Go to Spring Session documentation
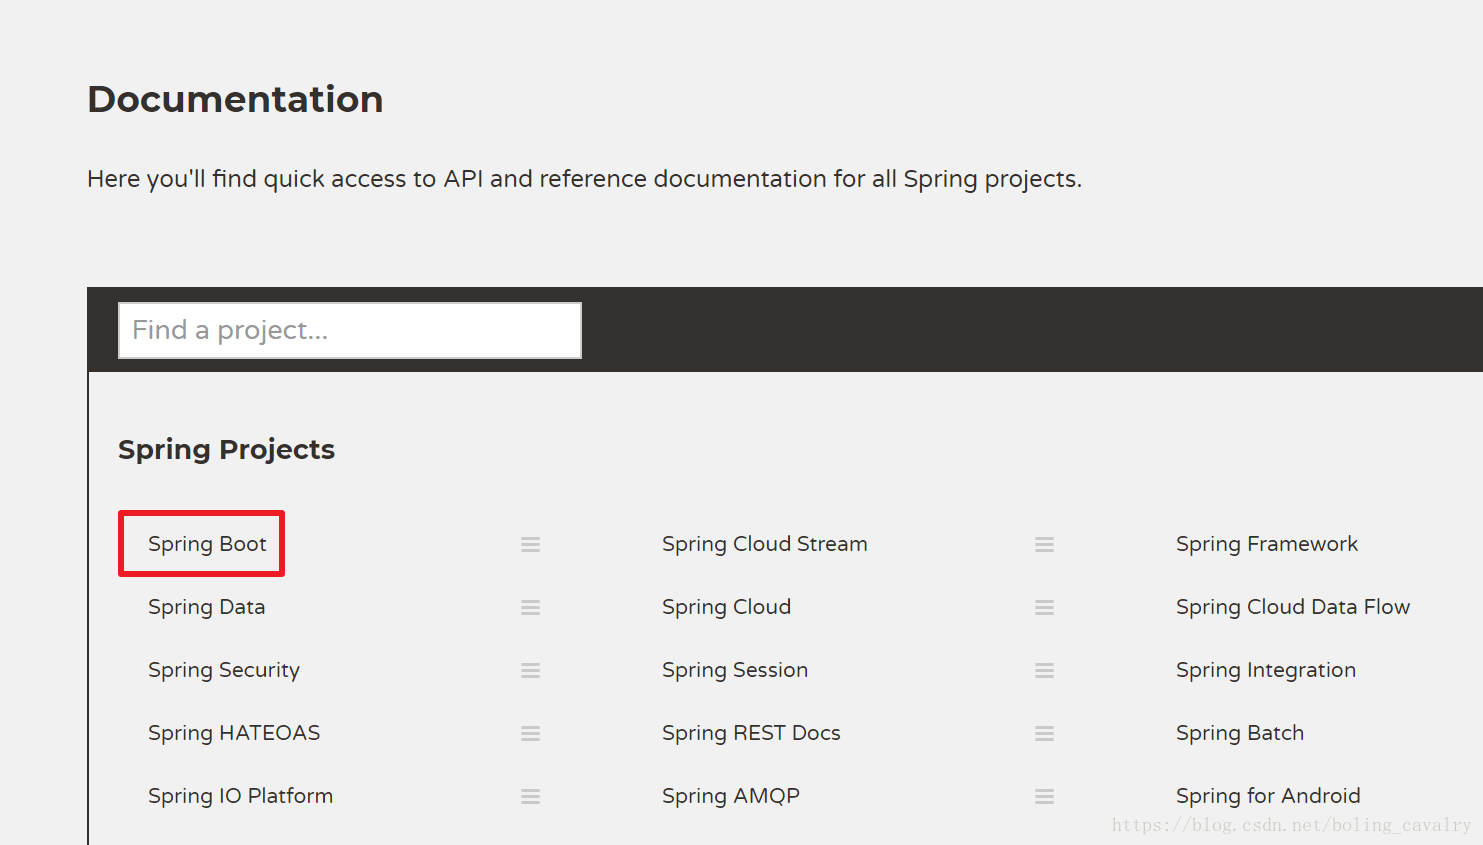The width and height of the screenshot is (1483, 845). [735, 670]
